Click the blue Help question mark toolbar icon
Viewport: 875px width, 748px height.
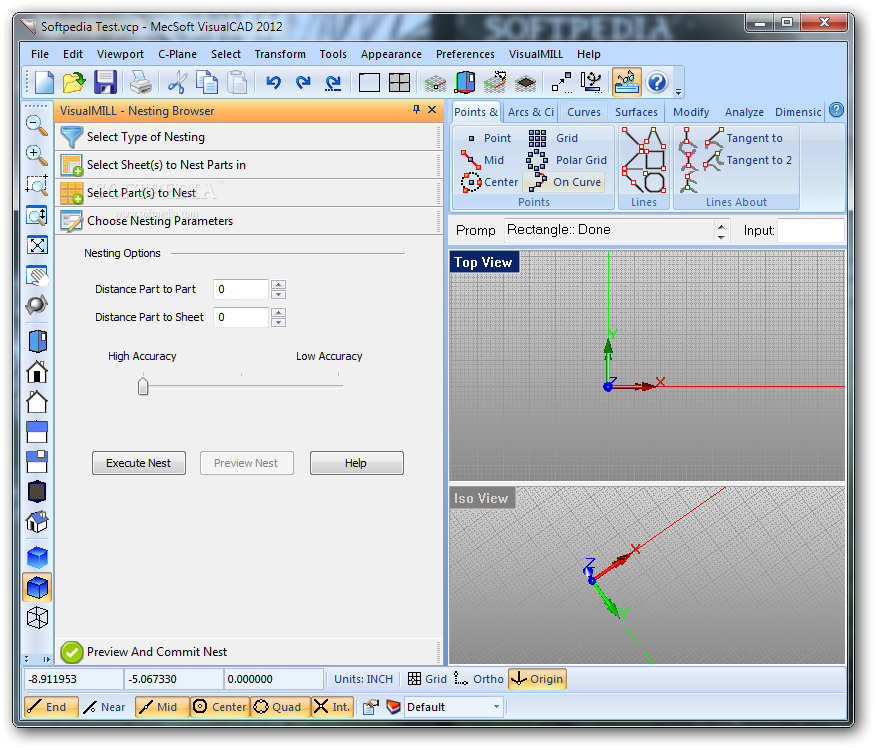[657, 83]
